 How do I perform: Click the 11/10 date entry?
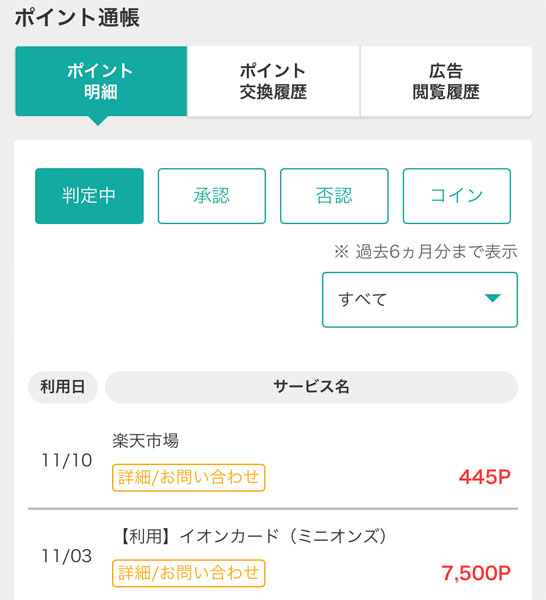pyautogui.click(x=67, y=460)
